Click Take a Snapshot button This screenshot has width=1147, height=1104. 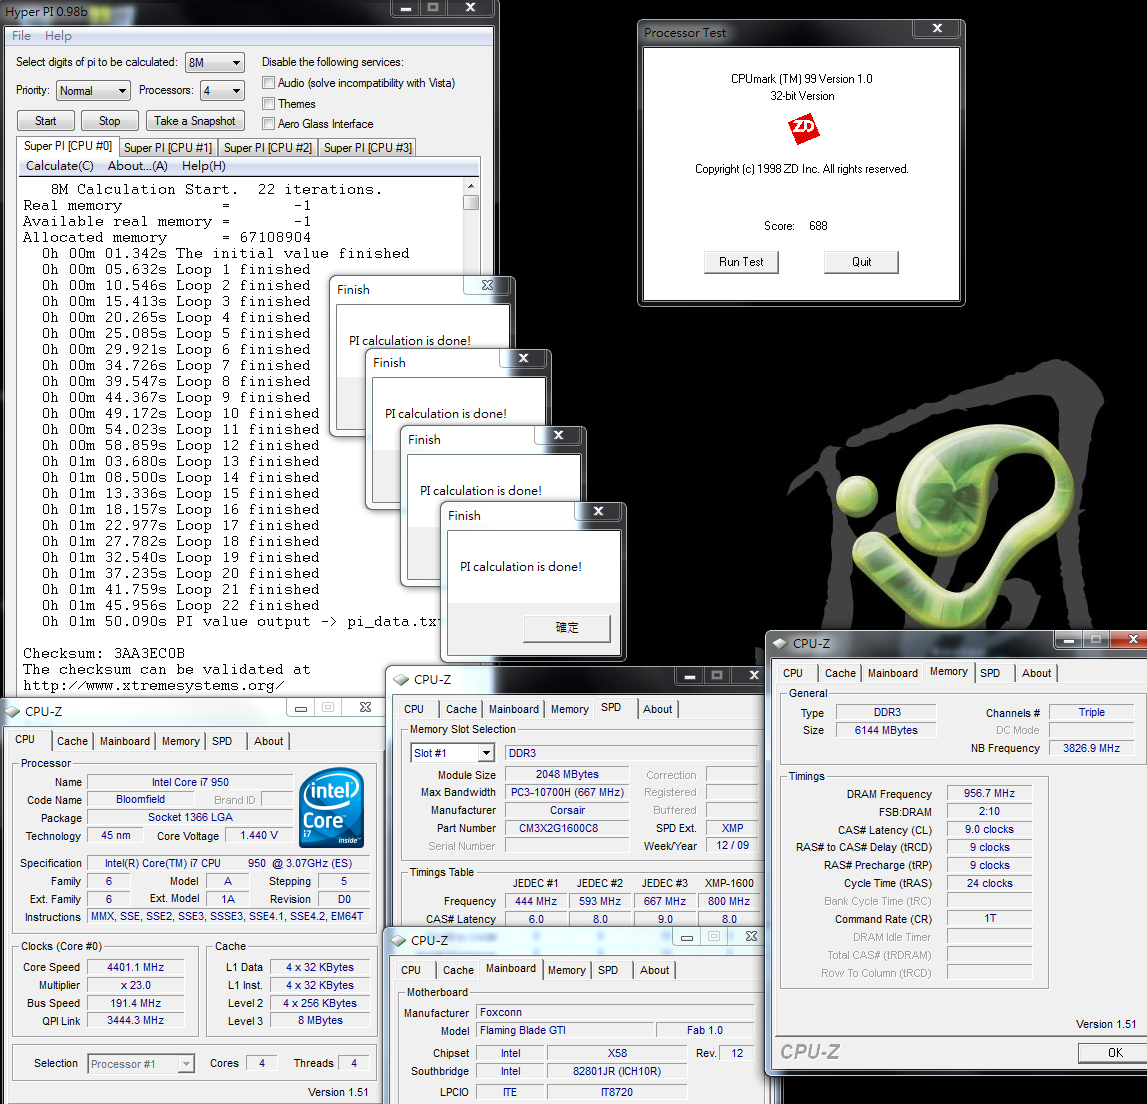click(x=195, y=121)
